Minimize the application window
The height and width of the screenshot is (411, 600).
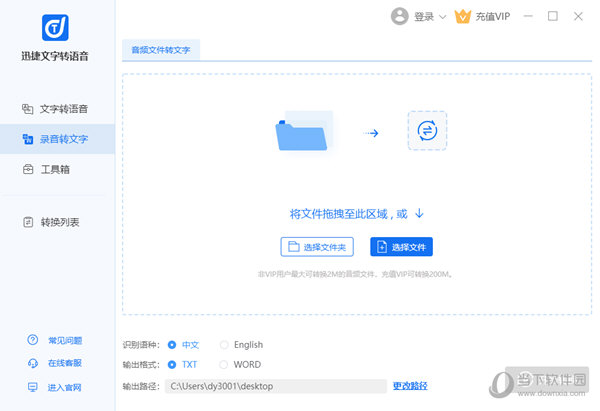click(528, 16)
